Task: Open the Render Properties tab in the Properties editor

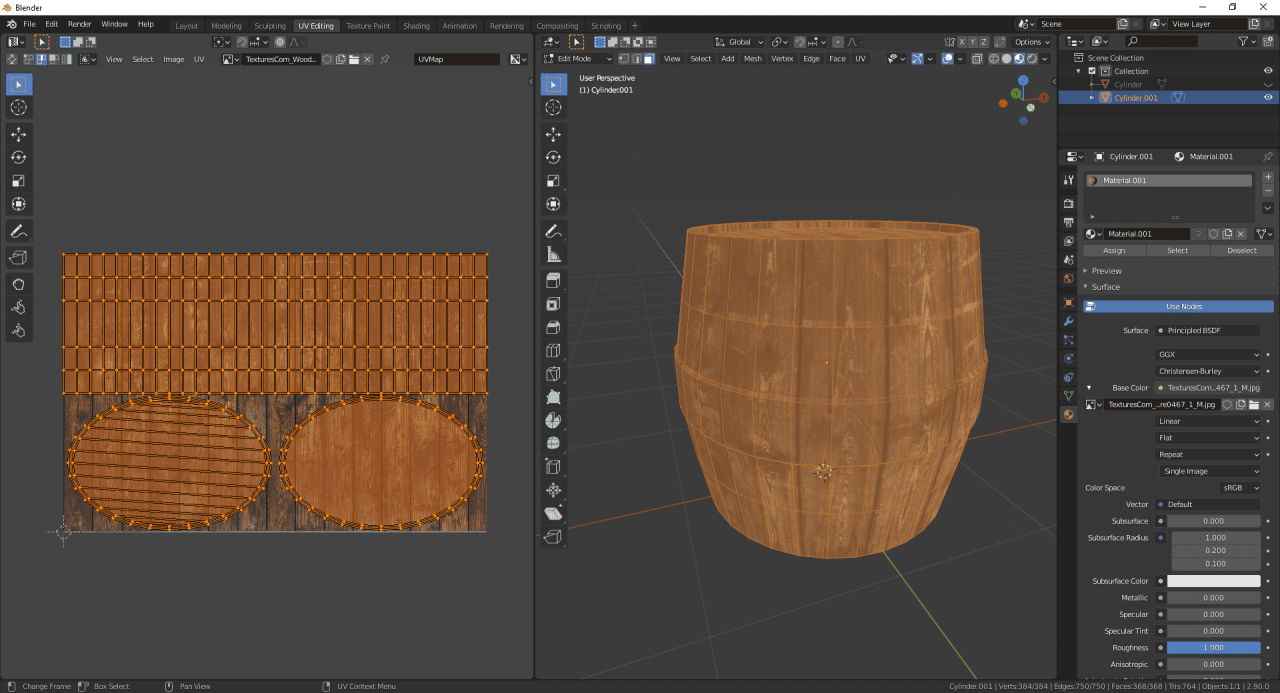Action: (x=1069, y=202)
